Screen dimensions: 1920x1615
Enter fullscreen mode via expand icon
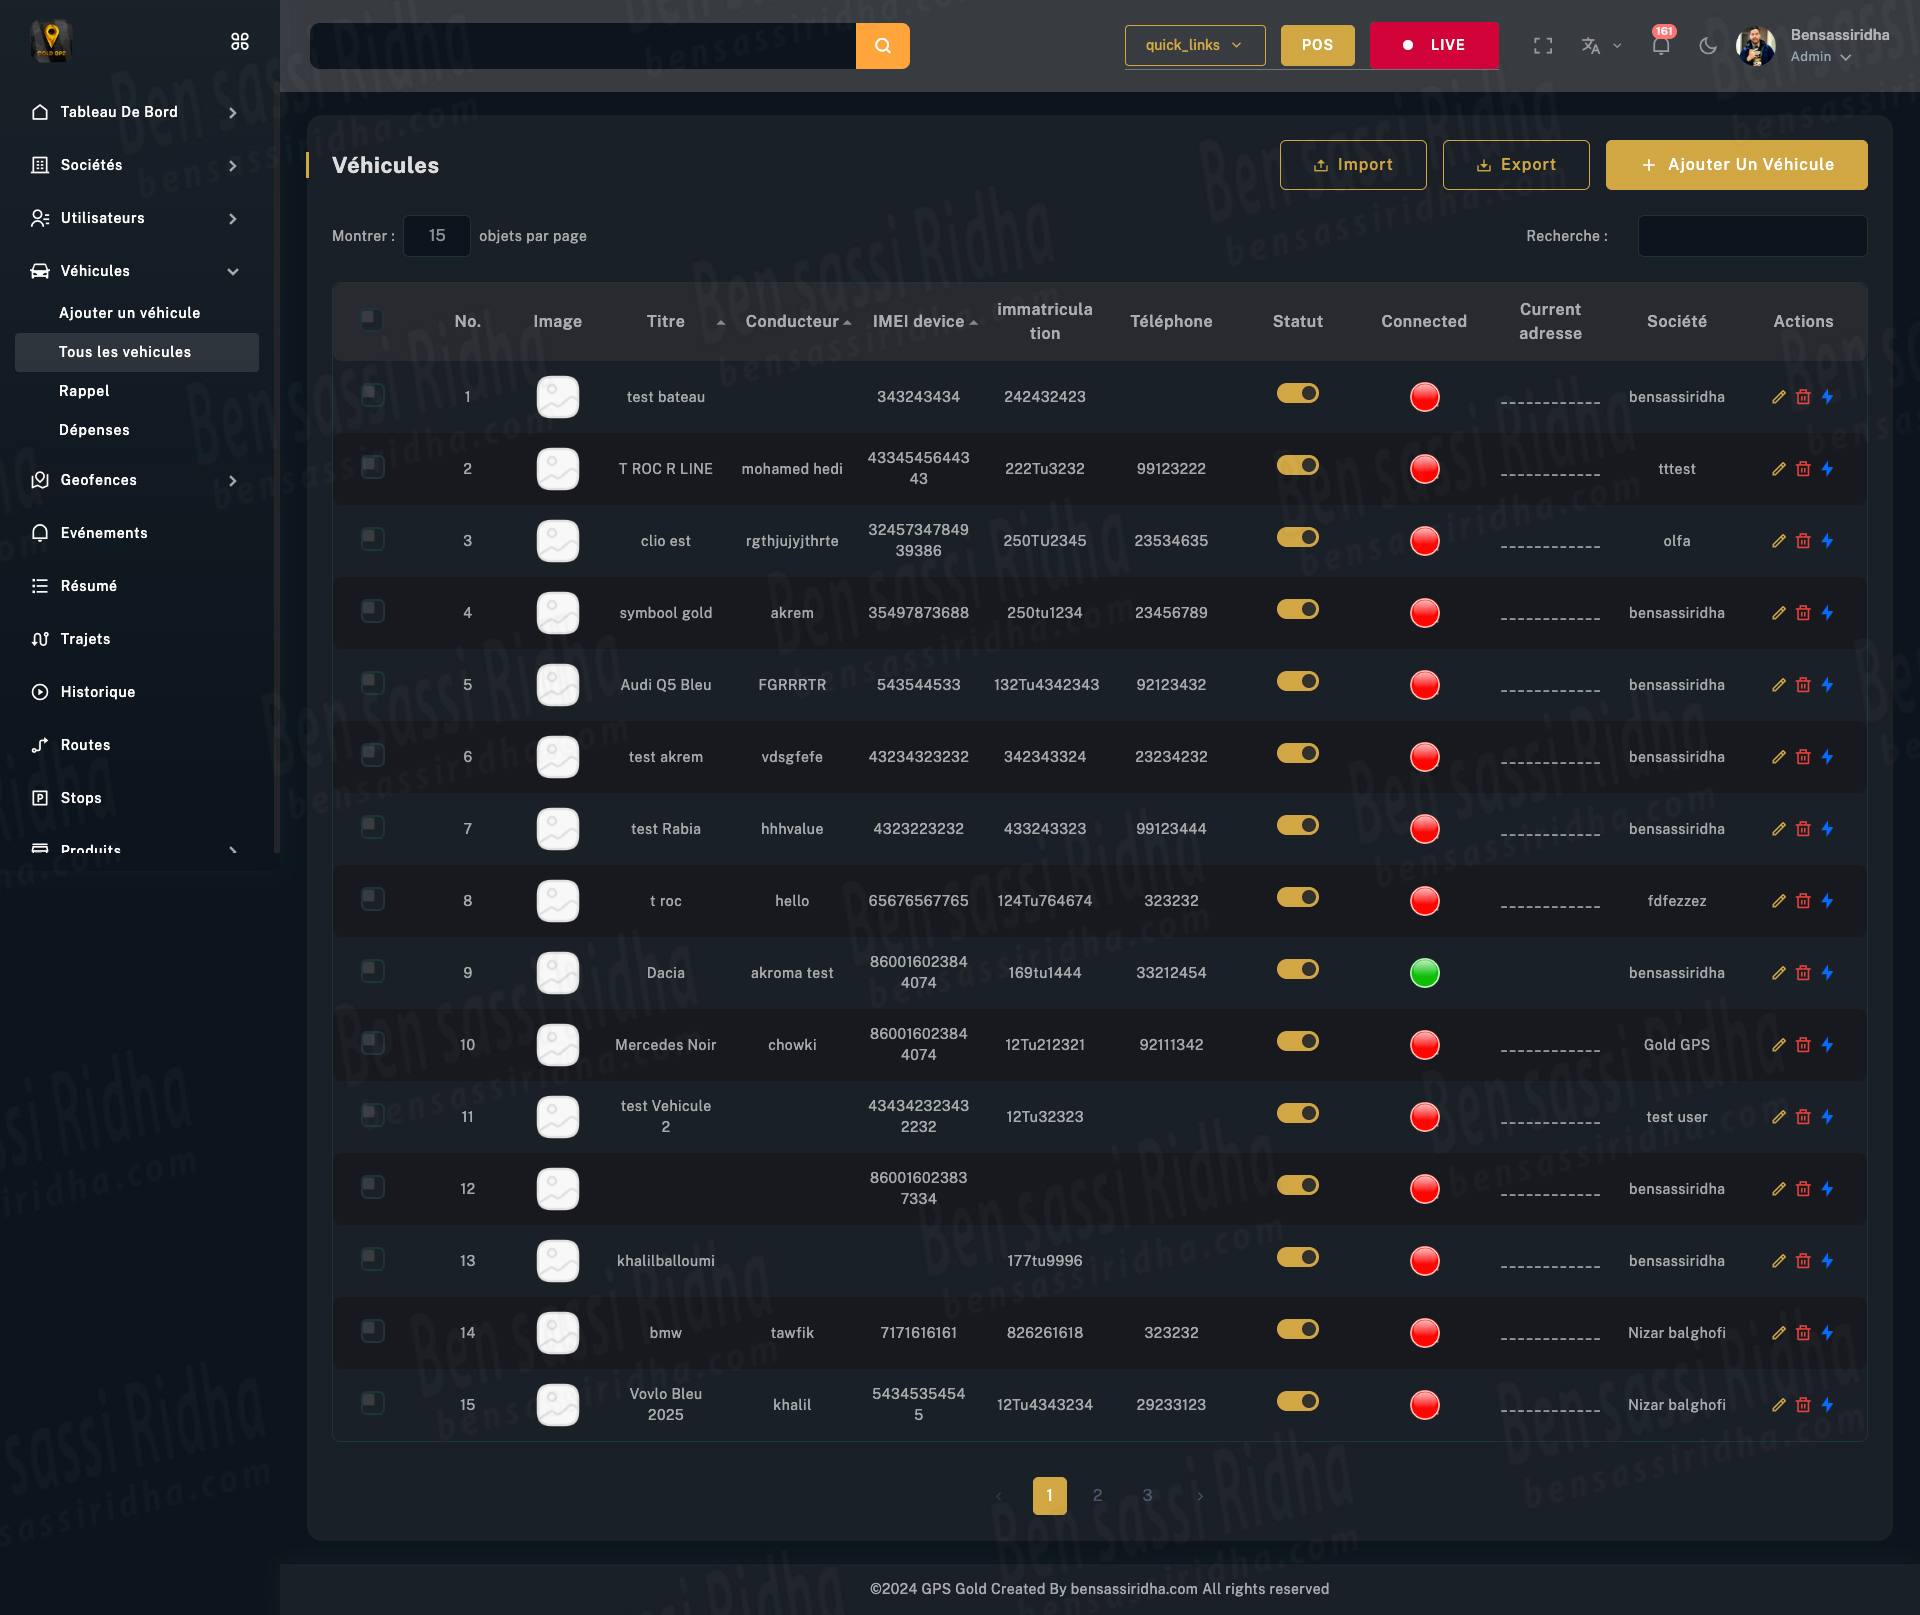[x=1543, y=46]
